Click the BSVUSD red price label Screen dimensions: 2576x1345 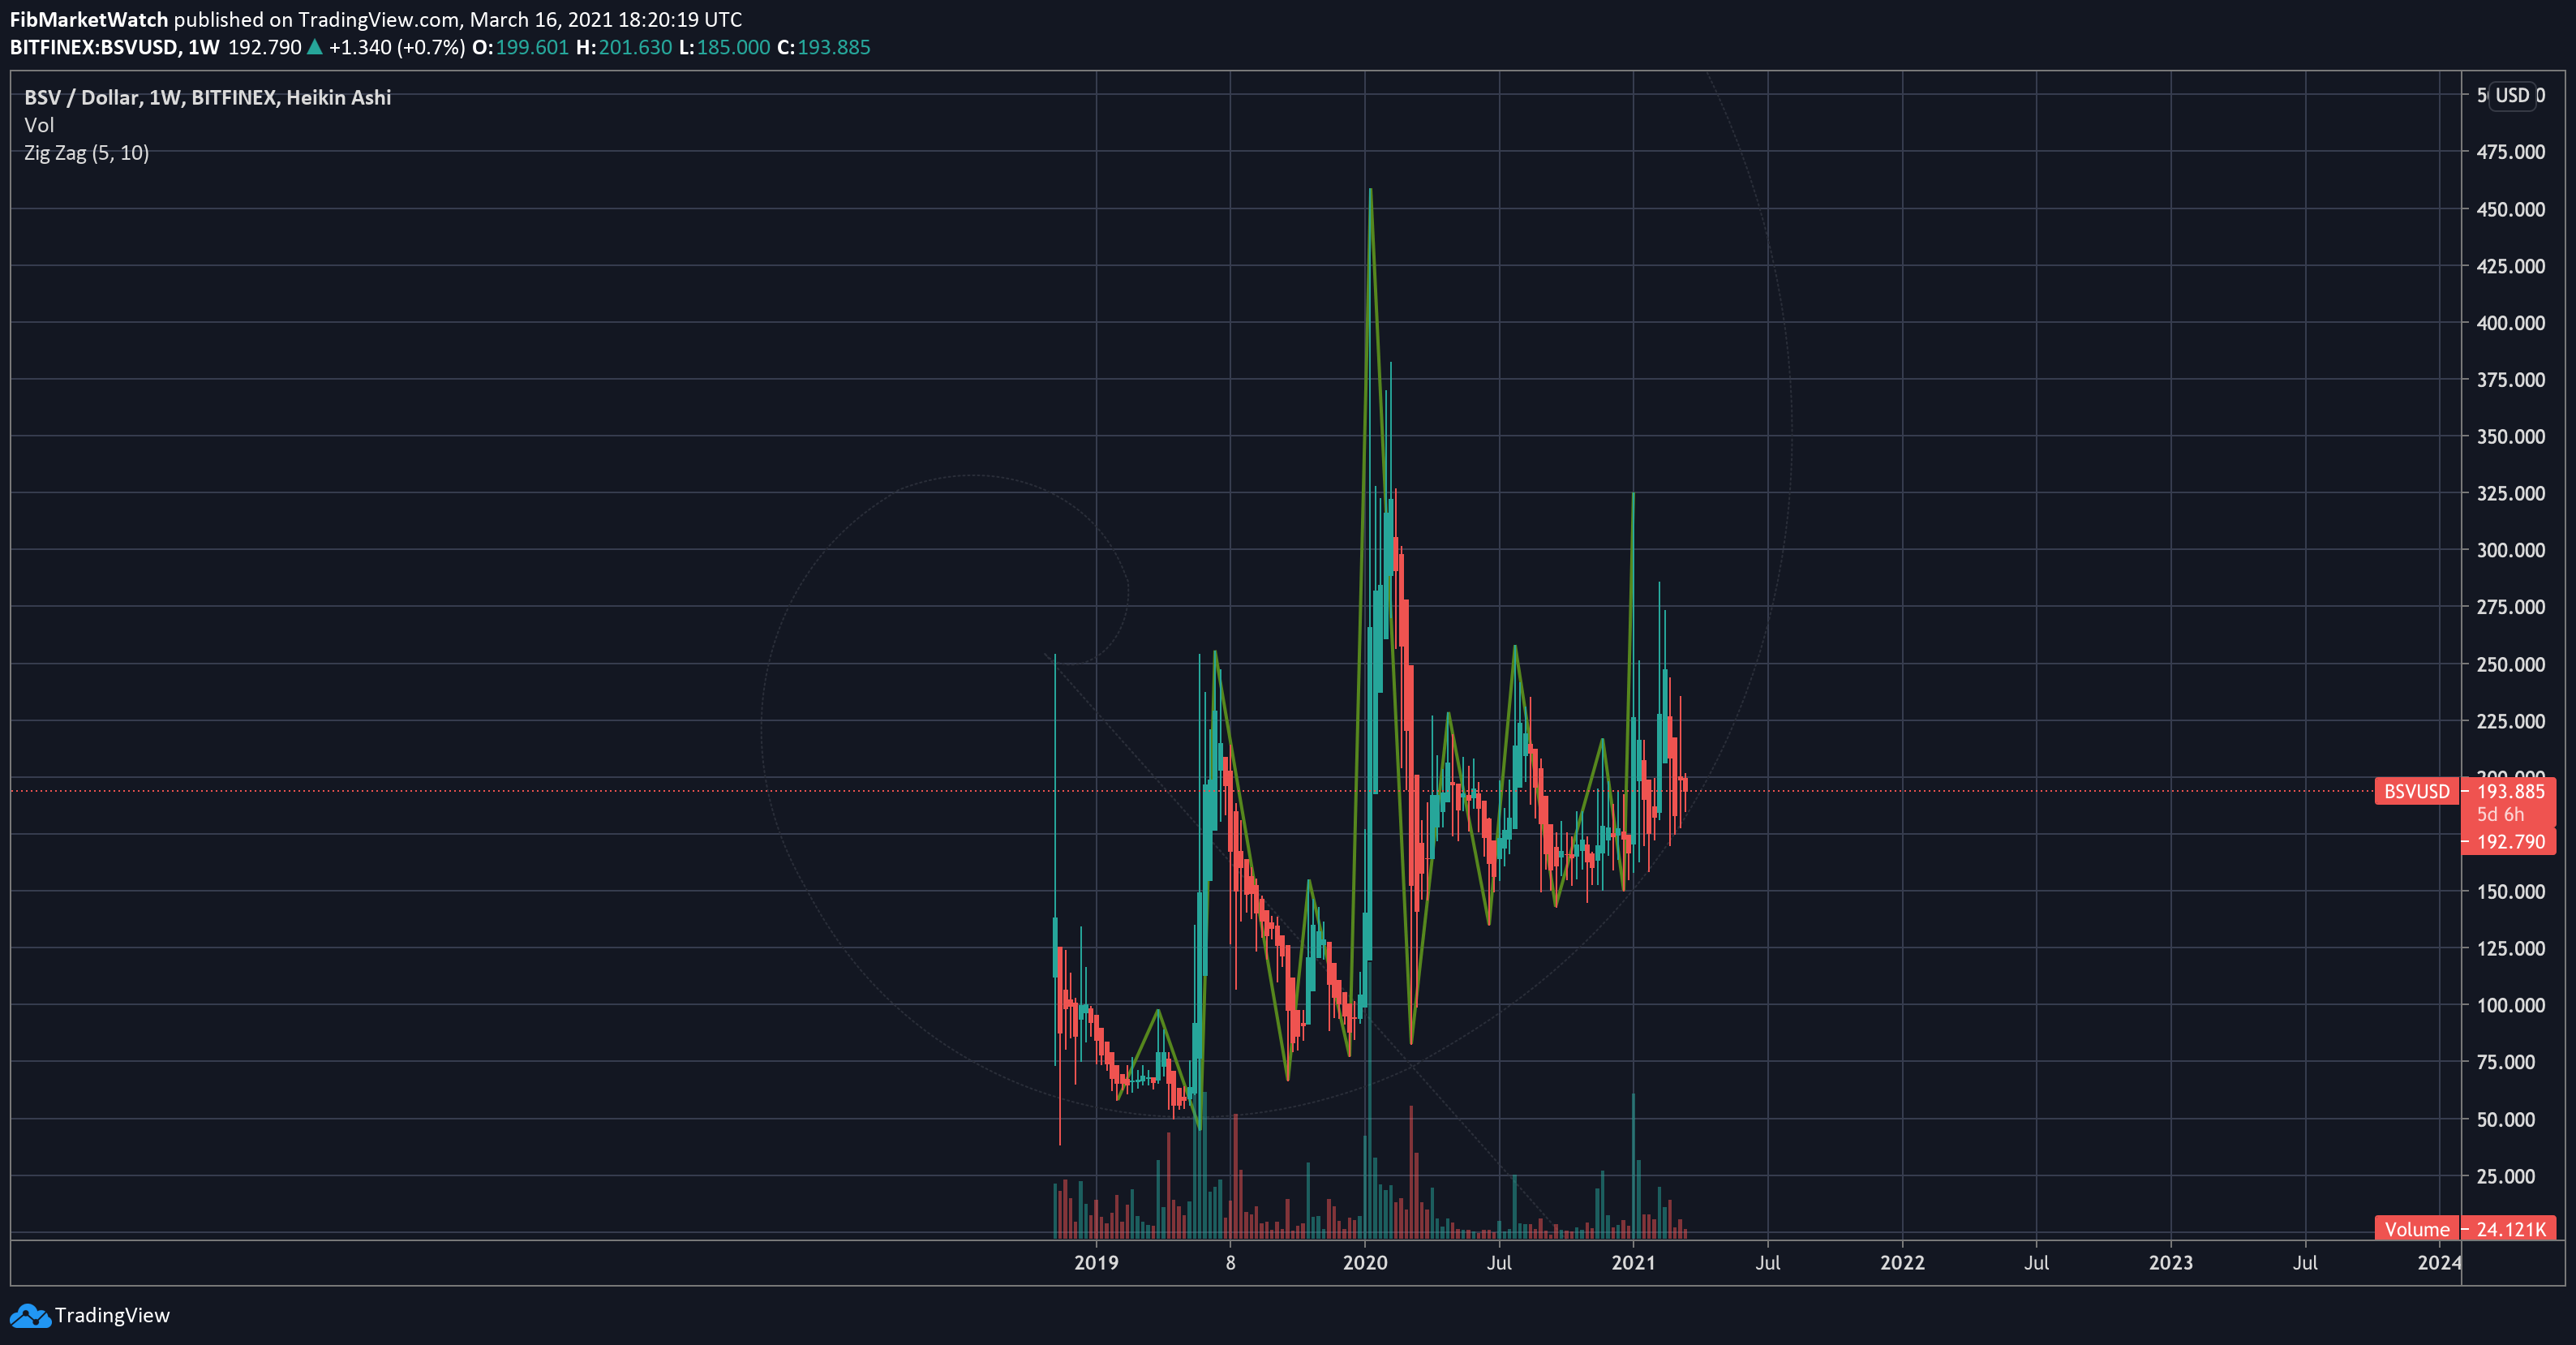click(2417, 791)
